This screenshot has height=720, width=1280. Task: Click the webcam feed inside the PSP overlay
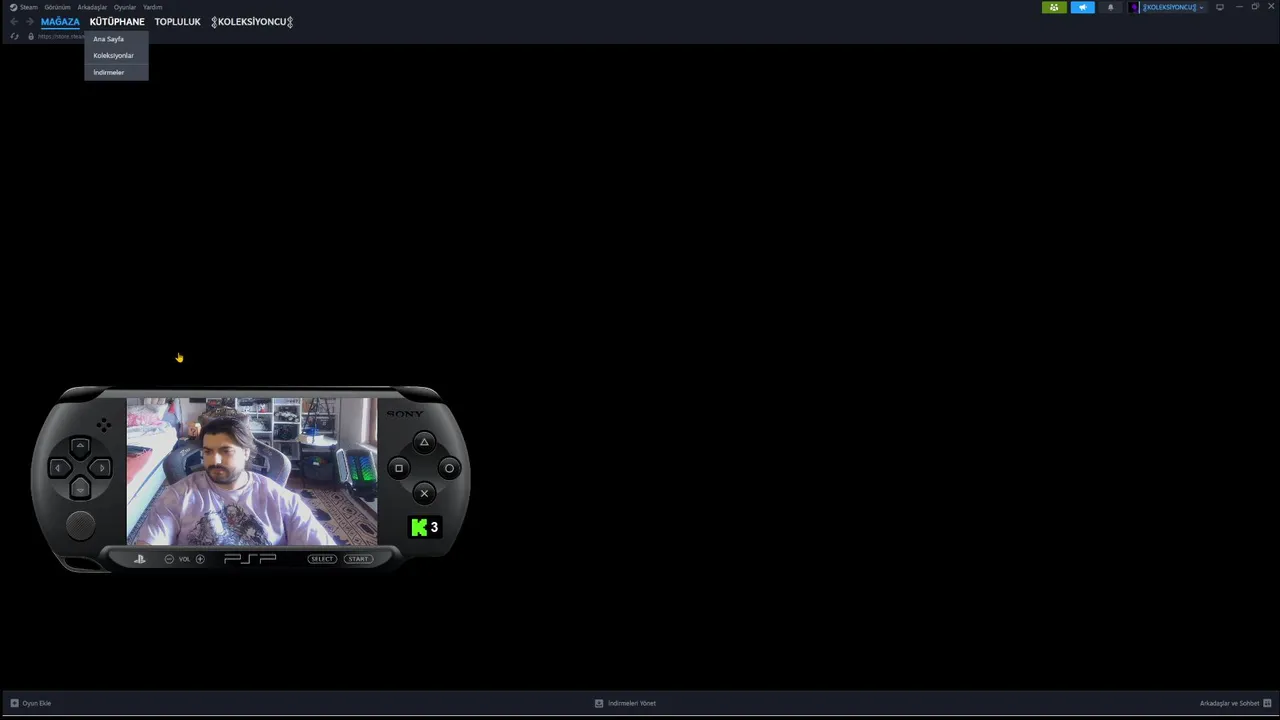pos(252,472)
